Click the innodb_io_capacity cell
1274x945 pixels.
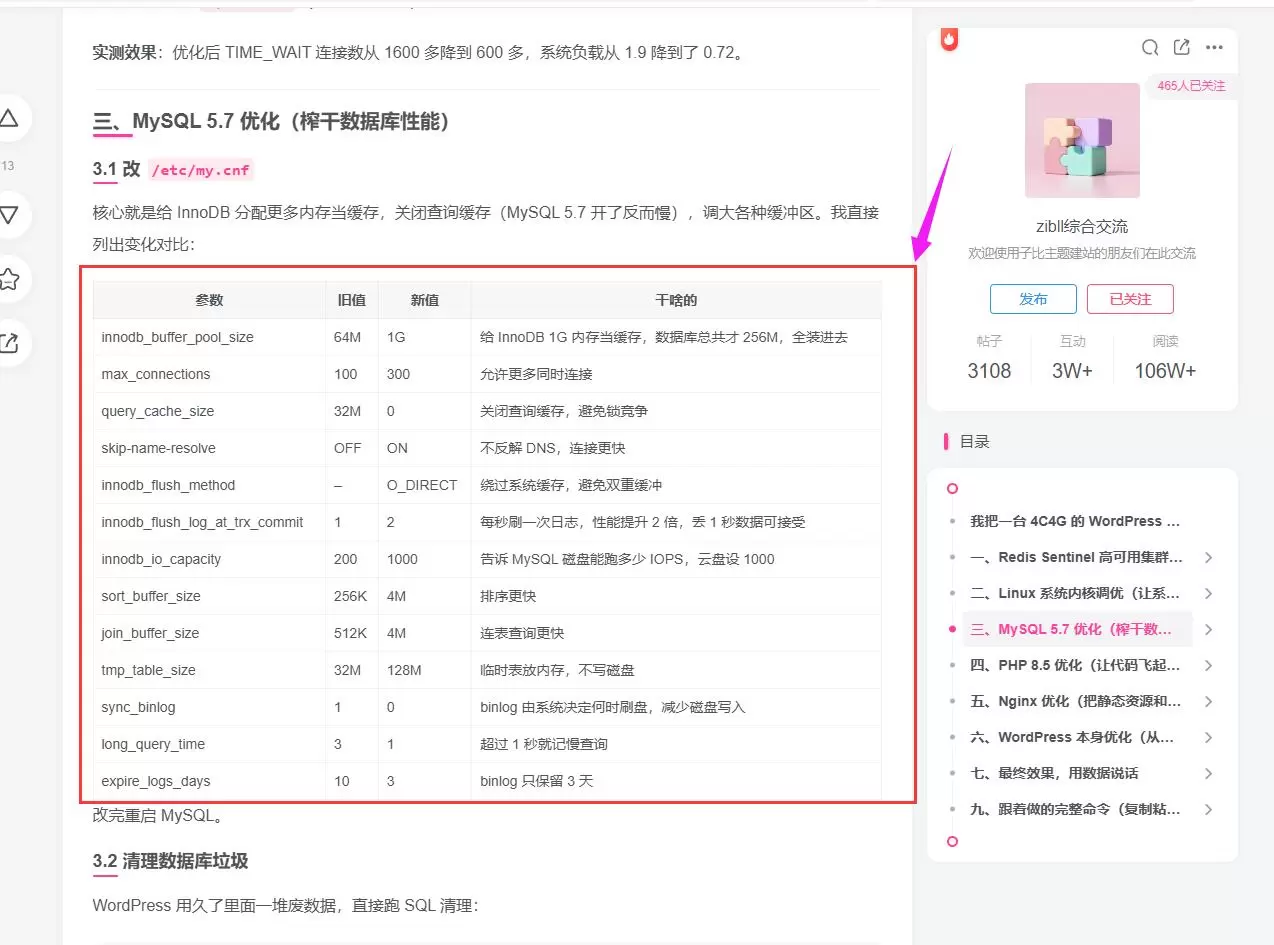coord(209,559)
